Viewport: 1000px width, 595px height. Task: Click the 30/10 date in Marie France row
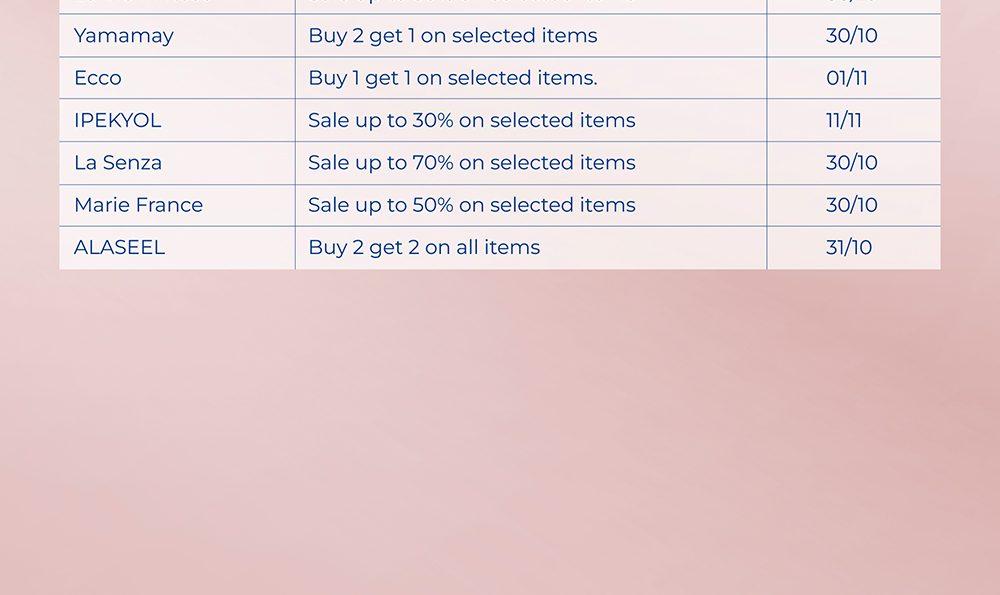click(851, 205)
